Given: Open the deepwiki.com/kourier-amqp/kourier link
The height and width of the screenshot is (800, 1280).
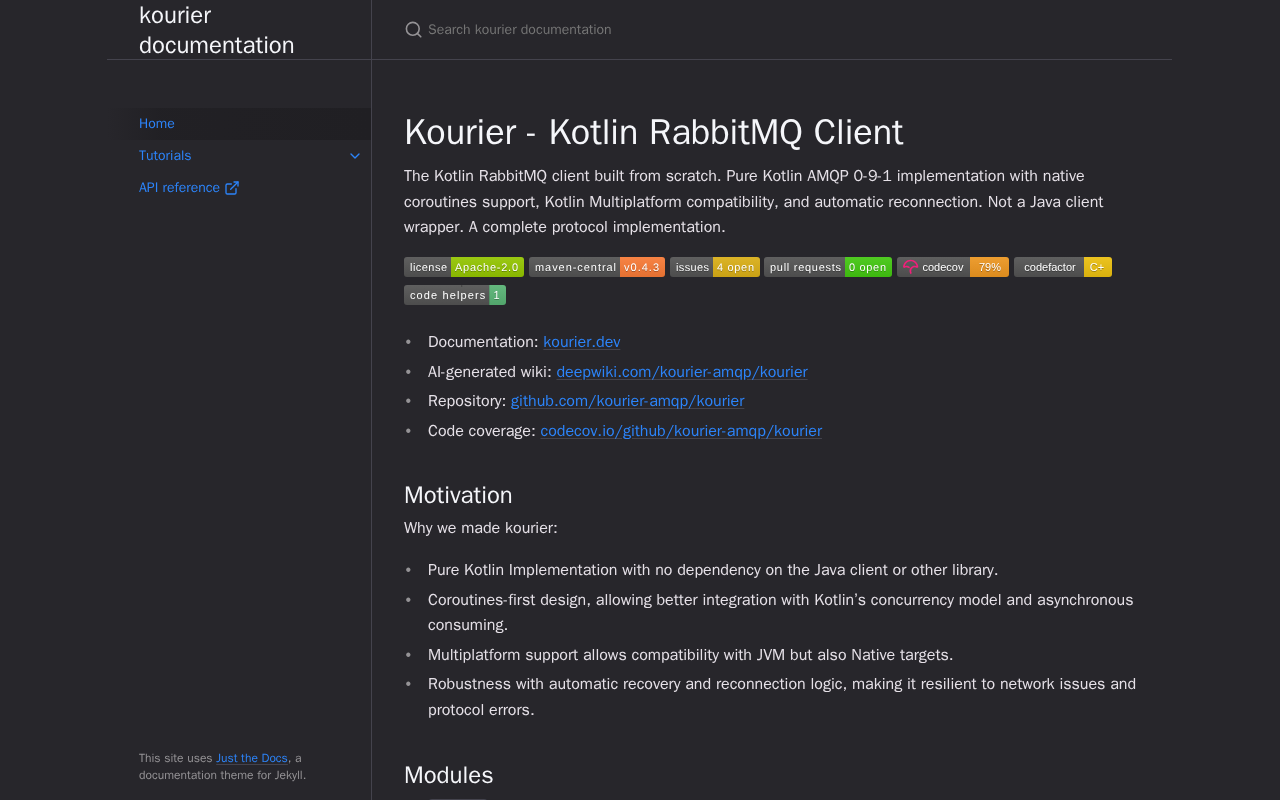Looking at the screenshot, I should click(x=682, y=372).
